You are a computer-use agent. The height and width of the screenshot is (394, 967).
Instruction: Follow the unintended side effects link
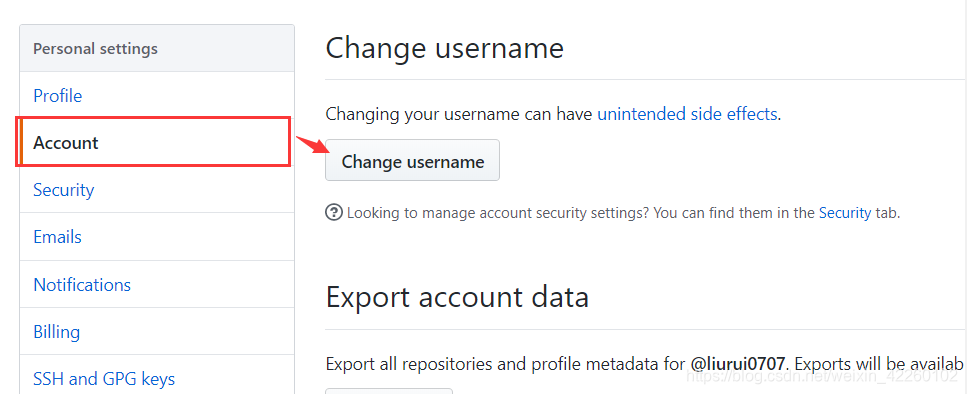pyautogui.click(x=687, y=114)
